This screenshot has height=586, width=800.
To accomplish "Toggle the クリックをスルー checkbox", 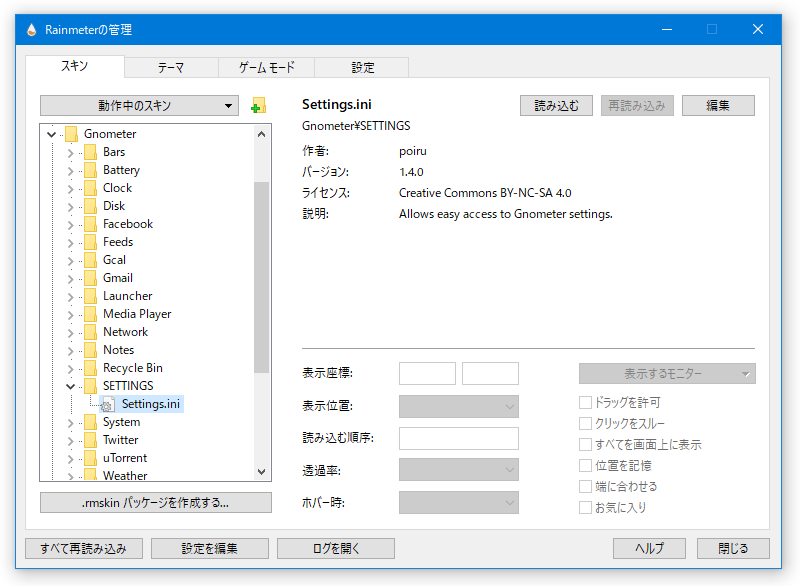I will pos(585,423).
